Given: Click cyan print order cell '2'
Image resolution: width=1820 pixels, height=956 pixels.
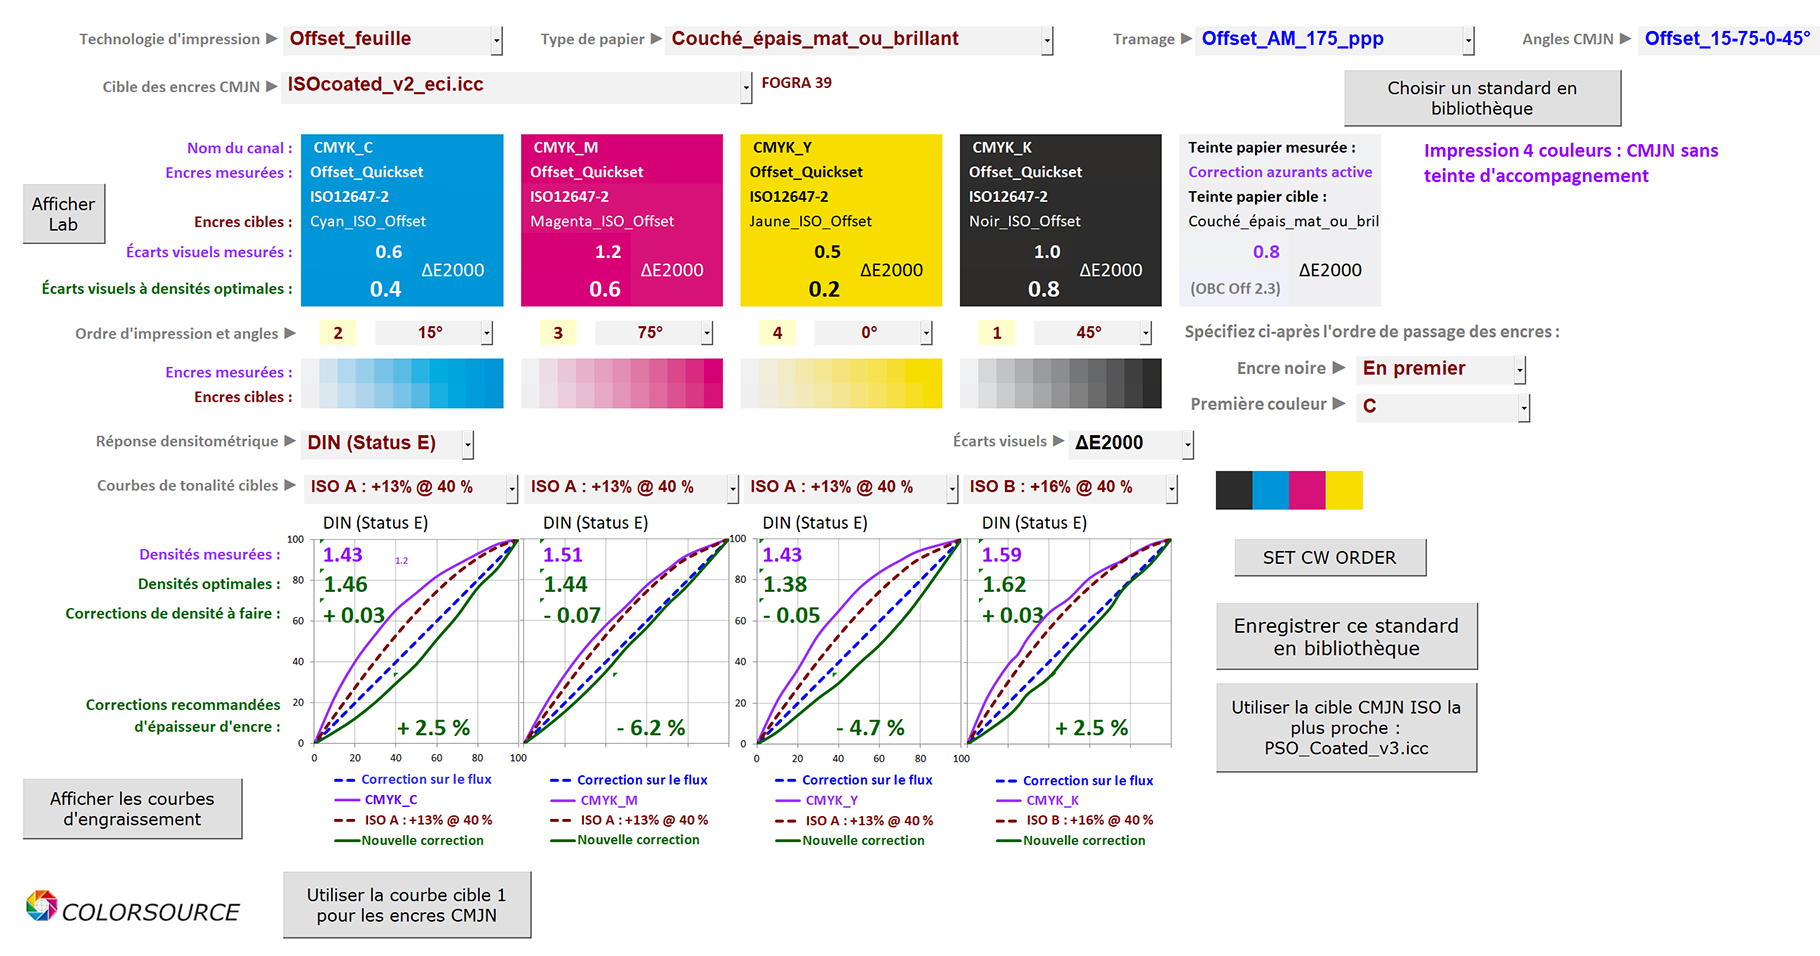Looking at the screenshot, I should [x=338, y=333].
